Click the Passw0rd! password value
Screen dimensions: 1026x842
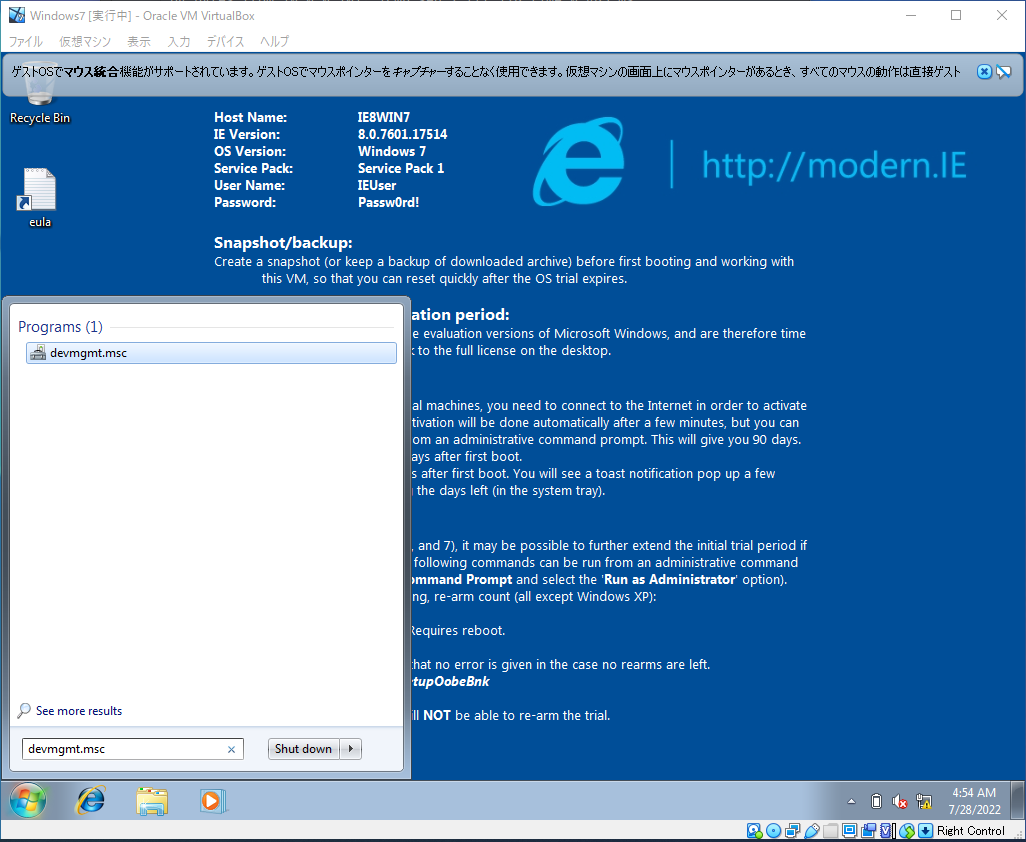389,202
